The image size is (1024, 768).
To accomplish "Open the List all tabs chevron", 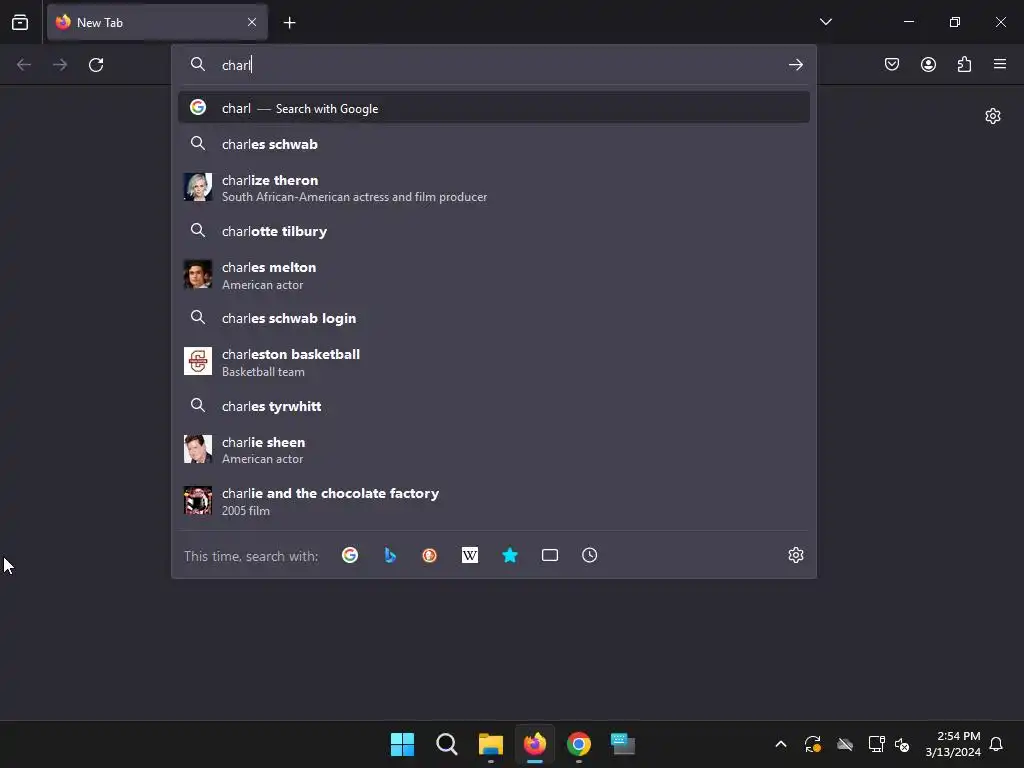I will [x=825, y=22].
